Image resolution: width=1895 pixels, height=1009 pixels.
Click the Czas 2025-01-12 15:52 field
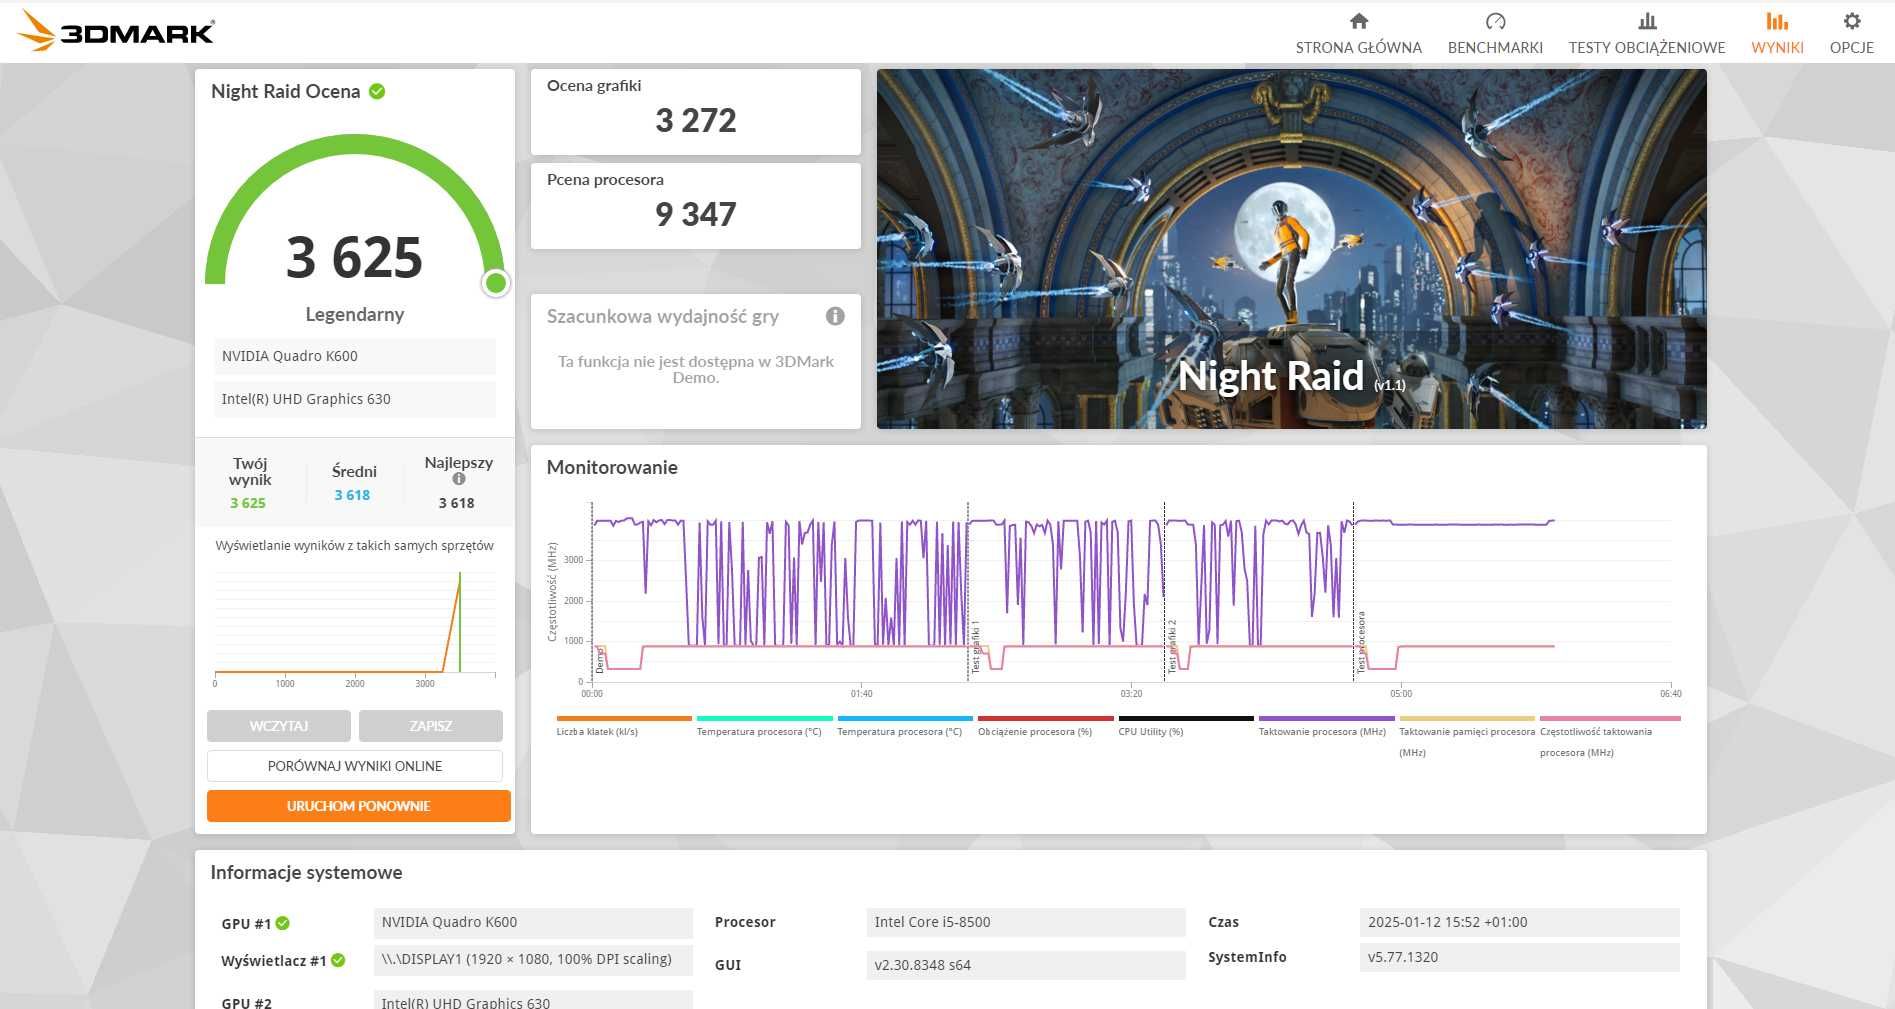point(1519,922)
